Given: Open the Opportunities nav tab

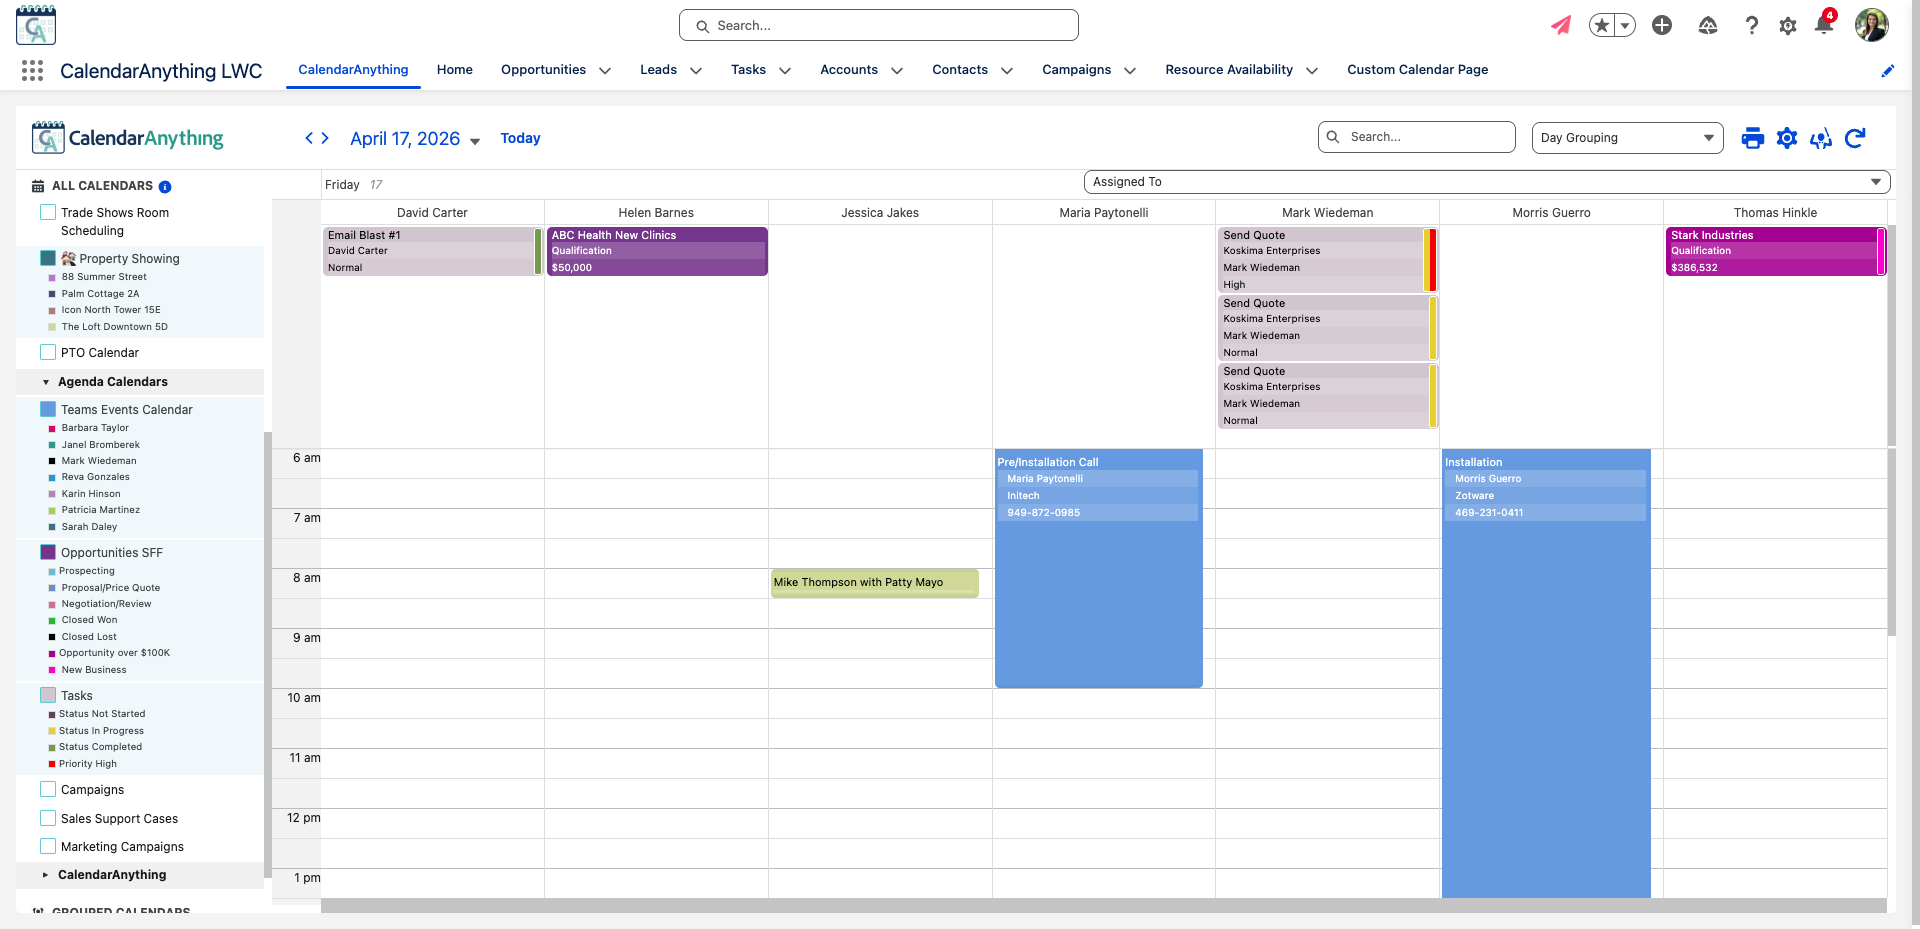Looking at the screenshot, I should [543, 70].
